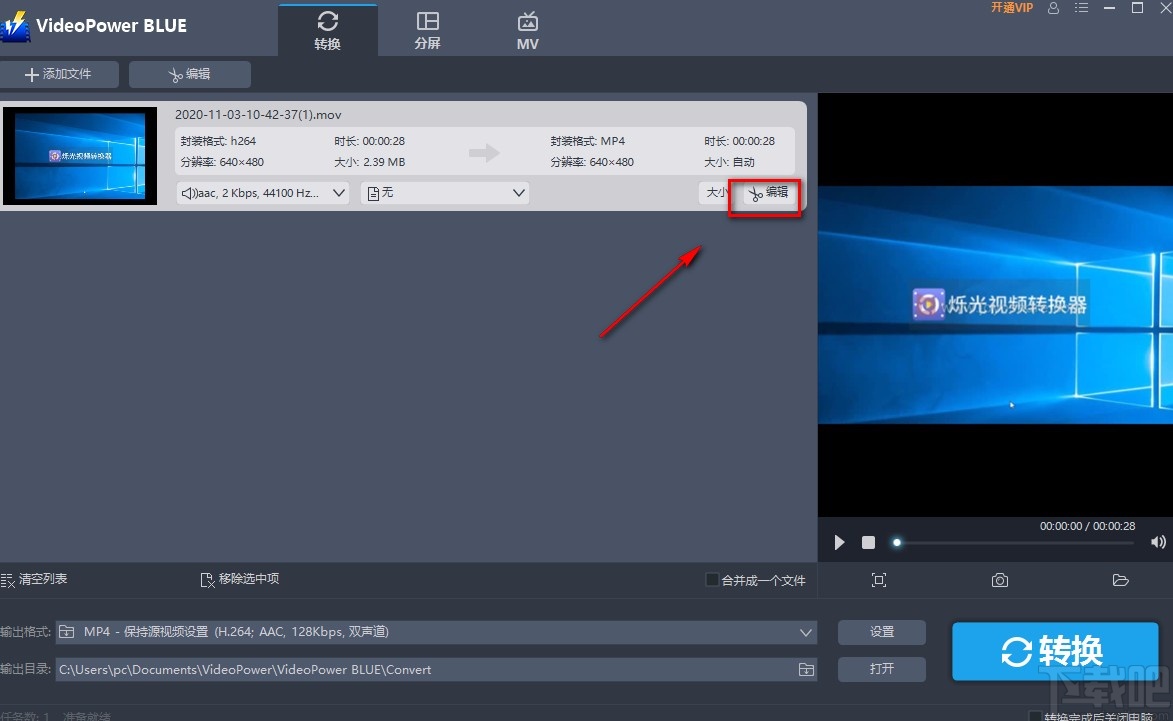Browse output directory with the folder icon
This screenshot has height=721, width=1173.
pos(806,669)
